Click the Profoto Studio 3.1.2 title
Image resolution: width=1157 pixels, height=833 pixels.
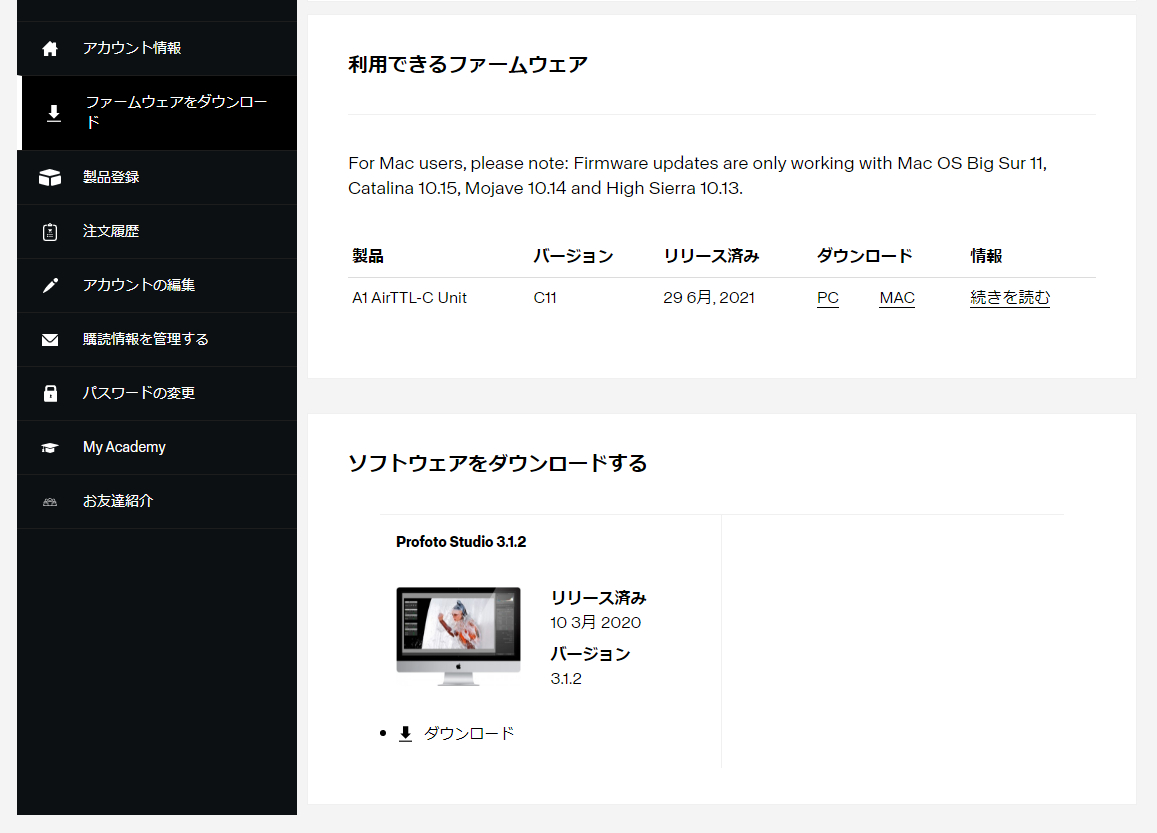click(x=461, y=542)
